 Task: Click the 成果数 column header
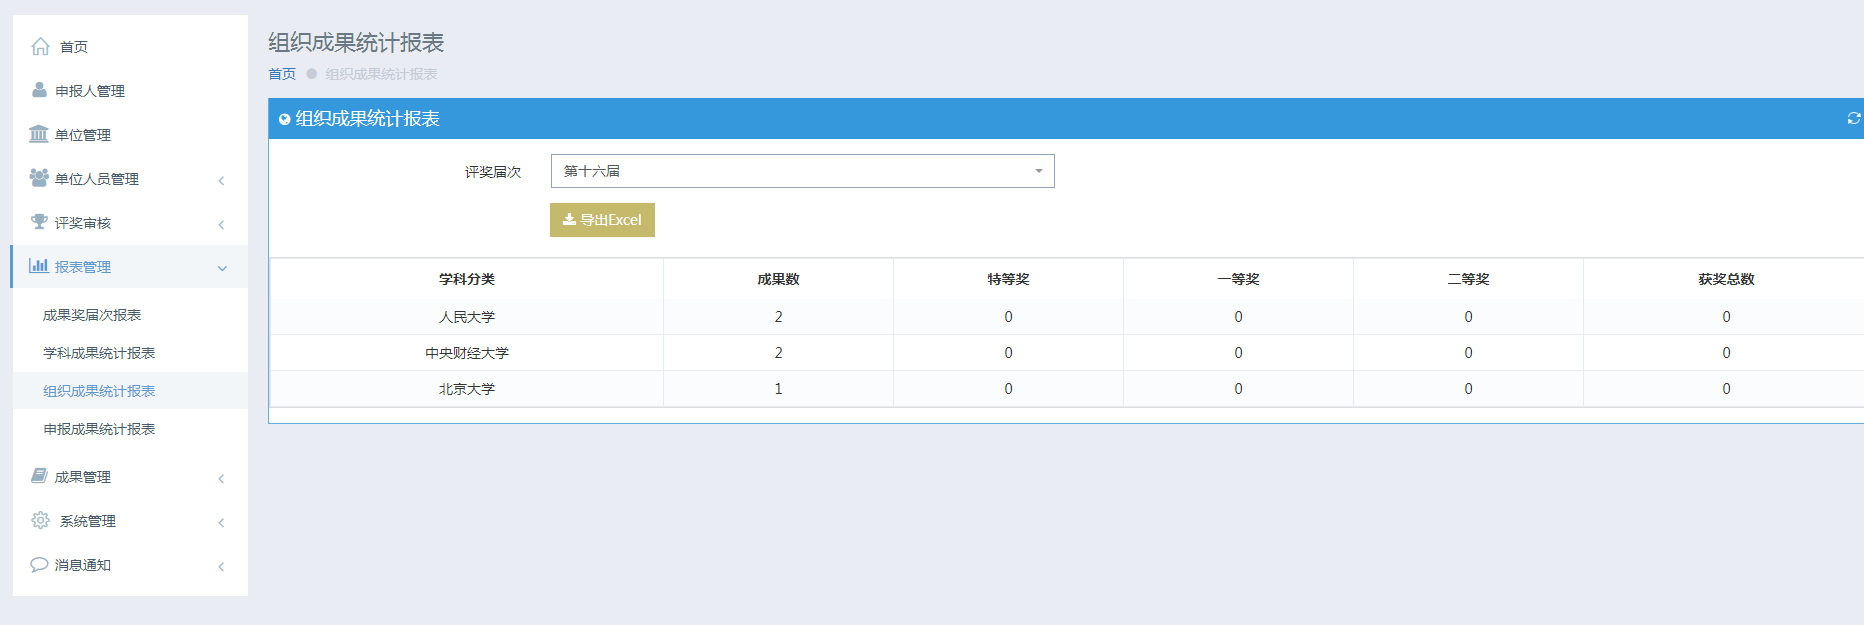[x=778, y=279]
